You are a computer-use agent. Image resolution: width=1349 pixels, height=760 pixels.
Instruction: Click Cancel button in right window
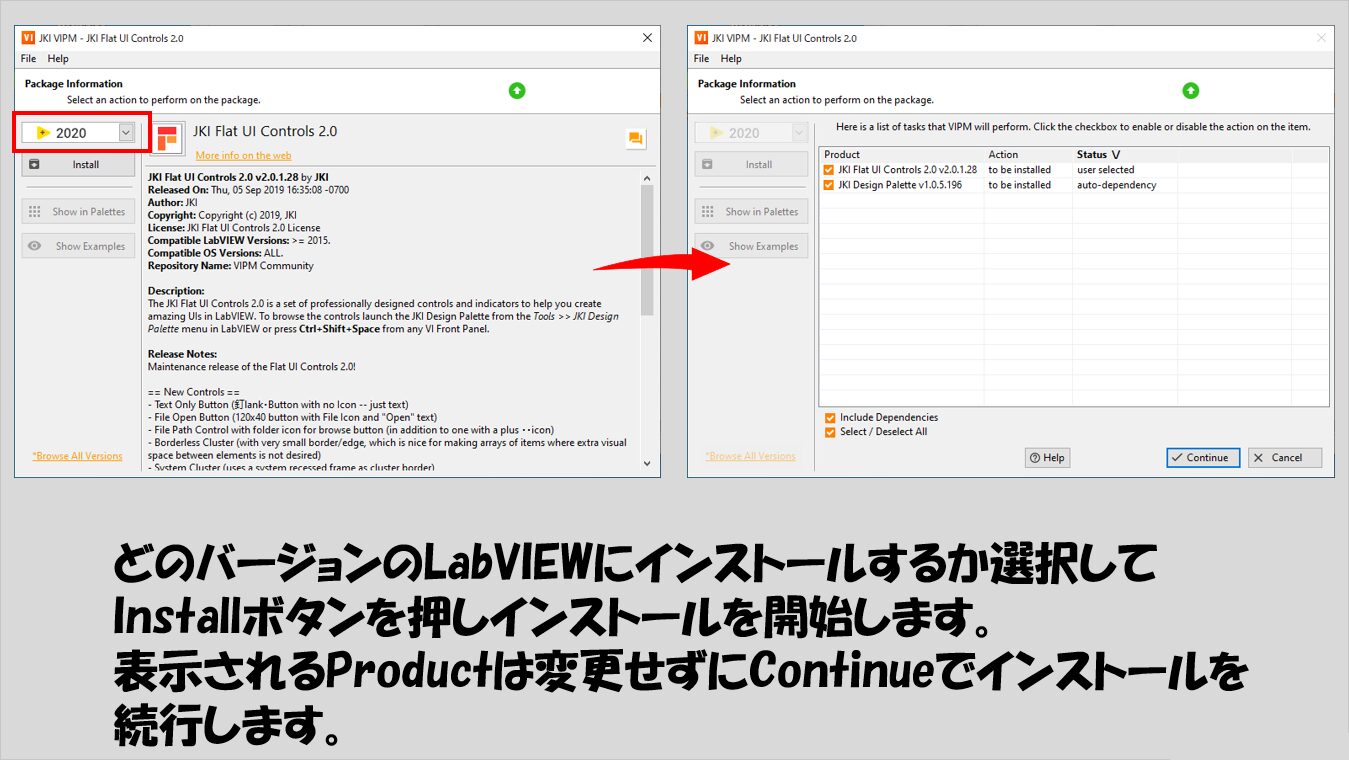click(1285, 458)
